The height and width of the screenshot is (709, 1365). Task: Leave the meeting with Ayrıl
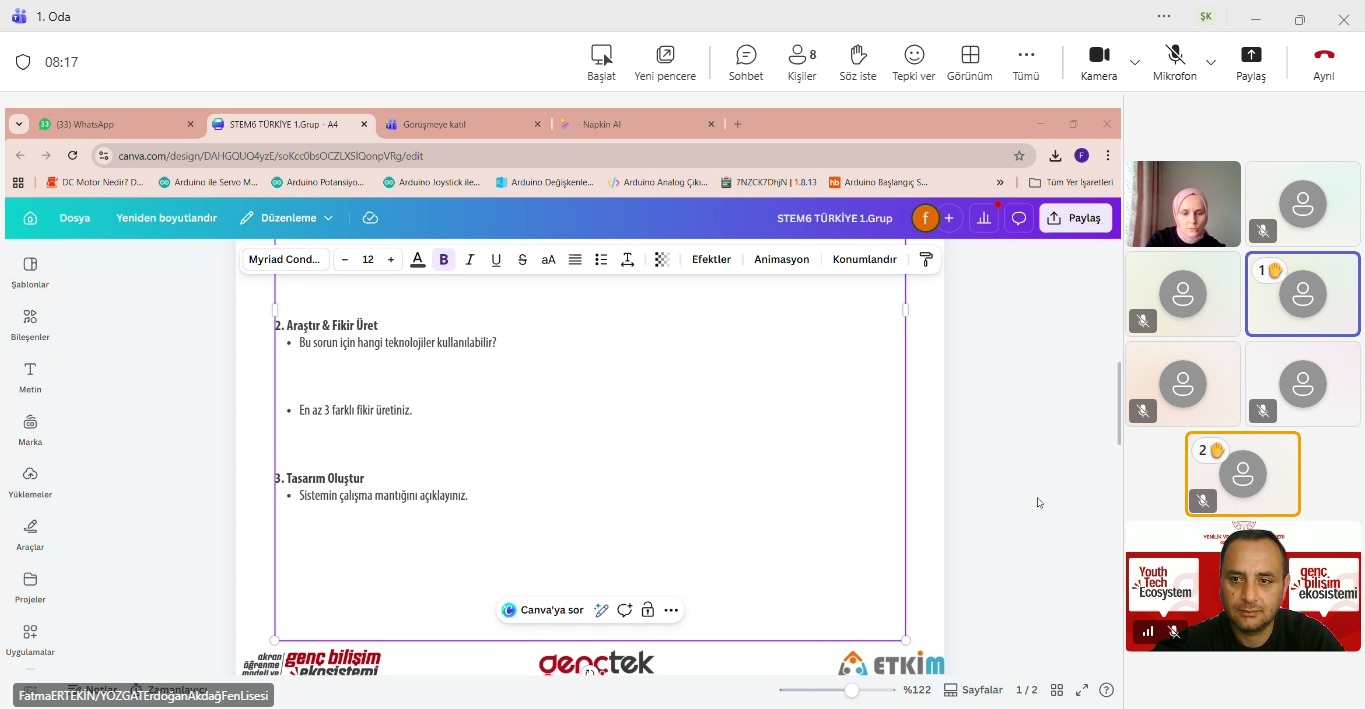coord(1323,62)
